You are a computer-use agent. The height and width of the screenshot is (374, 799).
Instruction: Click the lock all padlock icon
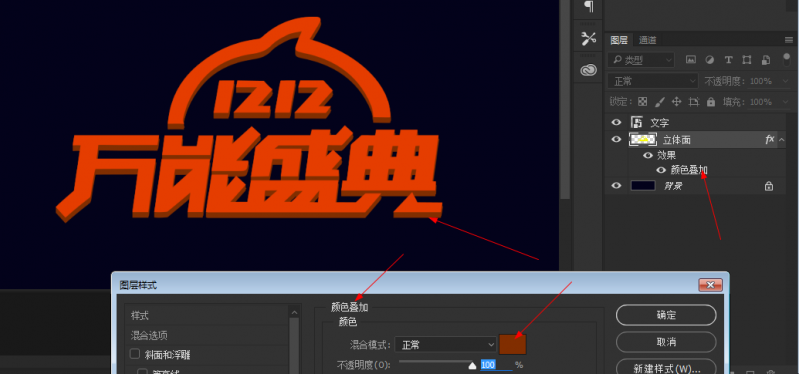[x=711, y=102]
